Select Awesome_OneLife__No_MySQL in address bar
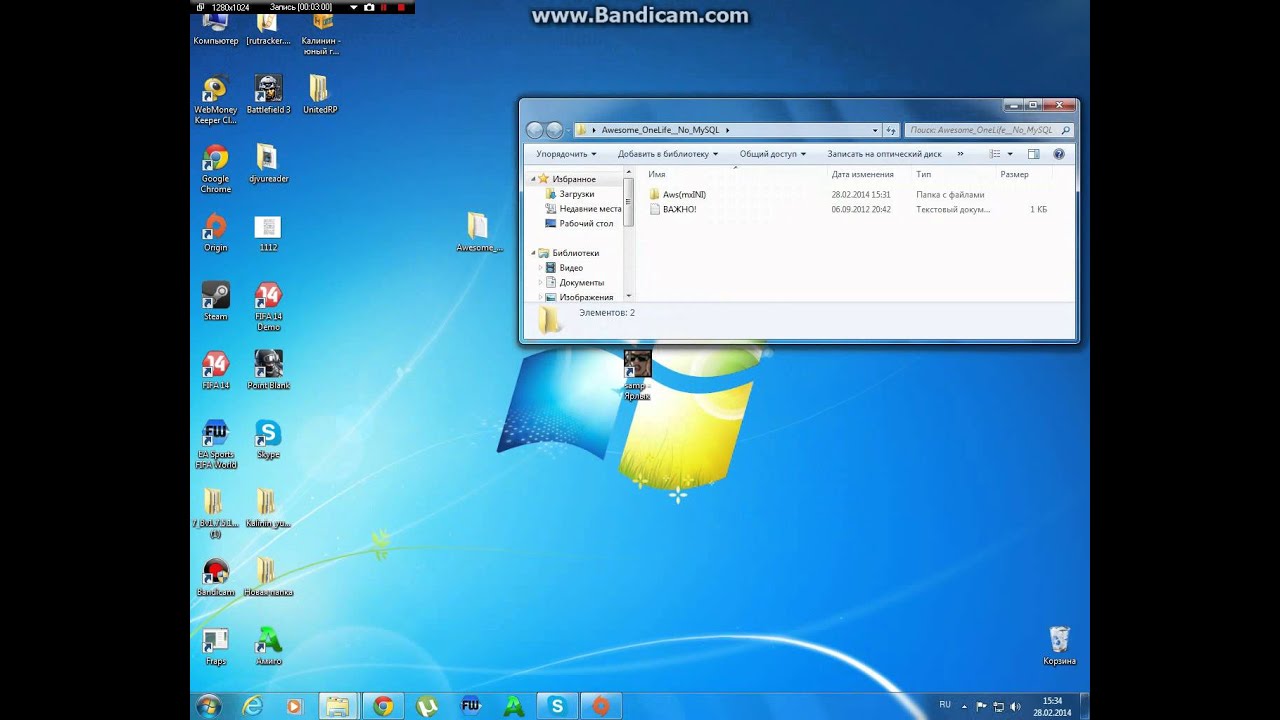 pyautogui.click(x=660, y=130)
